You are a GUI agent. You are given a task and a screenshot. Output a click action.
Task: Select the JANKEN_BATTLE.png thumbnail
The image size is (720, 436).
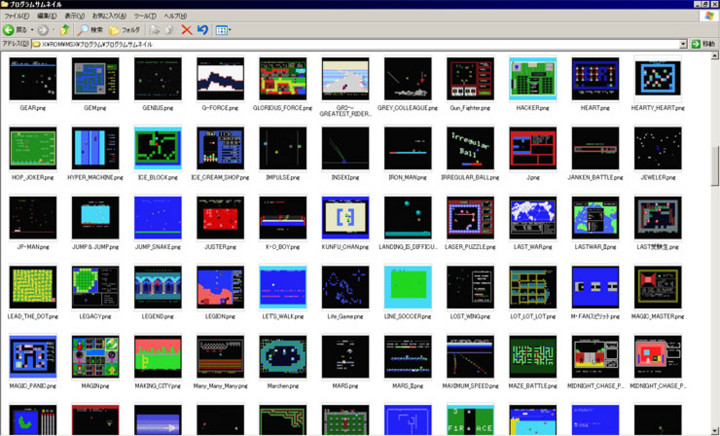(595, 148)
